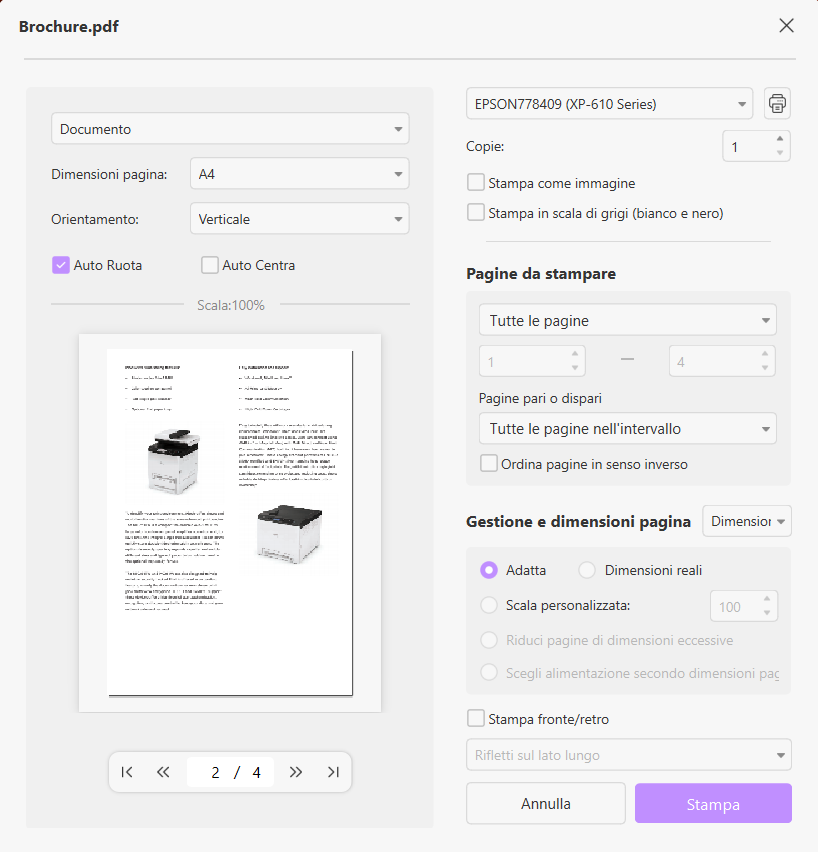Select Scala personalizzata radio option
Image resolution: width=818 pixels, height=852 pixels.
point(489,605)
